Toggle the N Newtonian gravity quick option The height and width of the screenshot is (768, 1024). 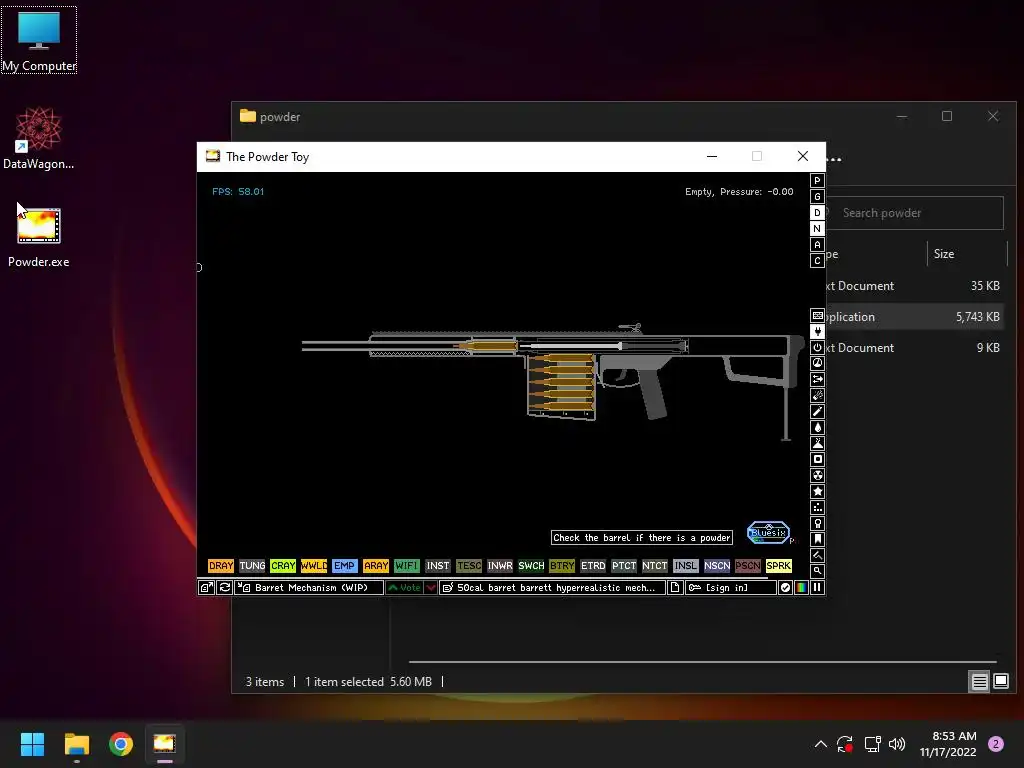[817, 229]
